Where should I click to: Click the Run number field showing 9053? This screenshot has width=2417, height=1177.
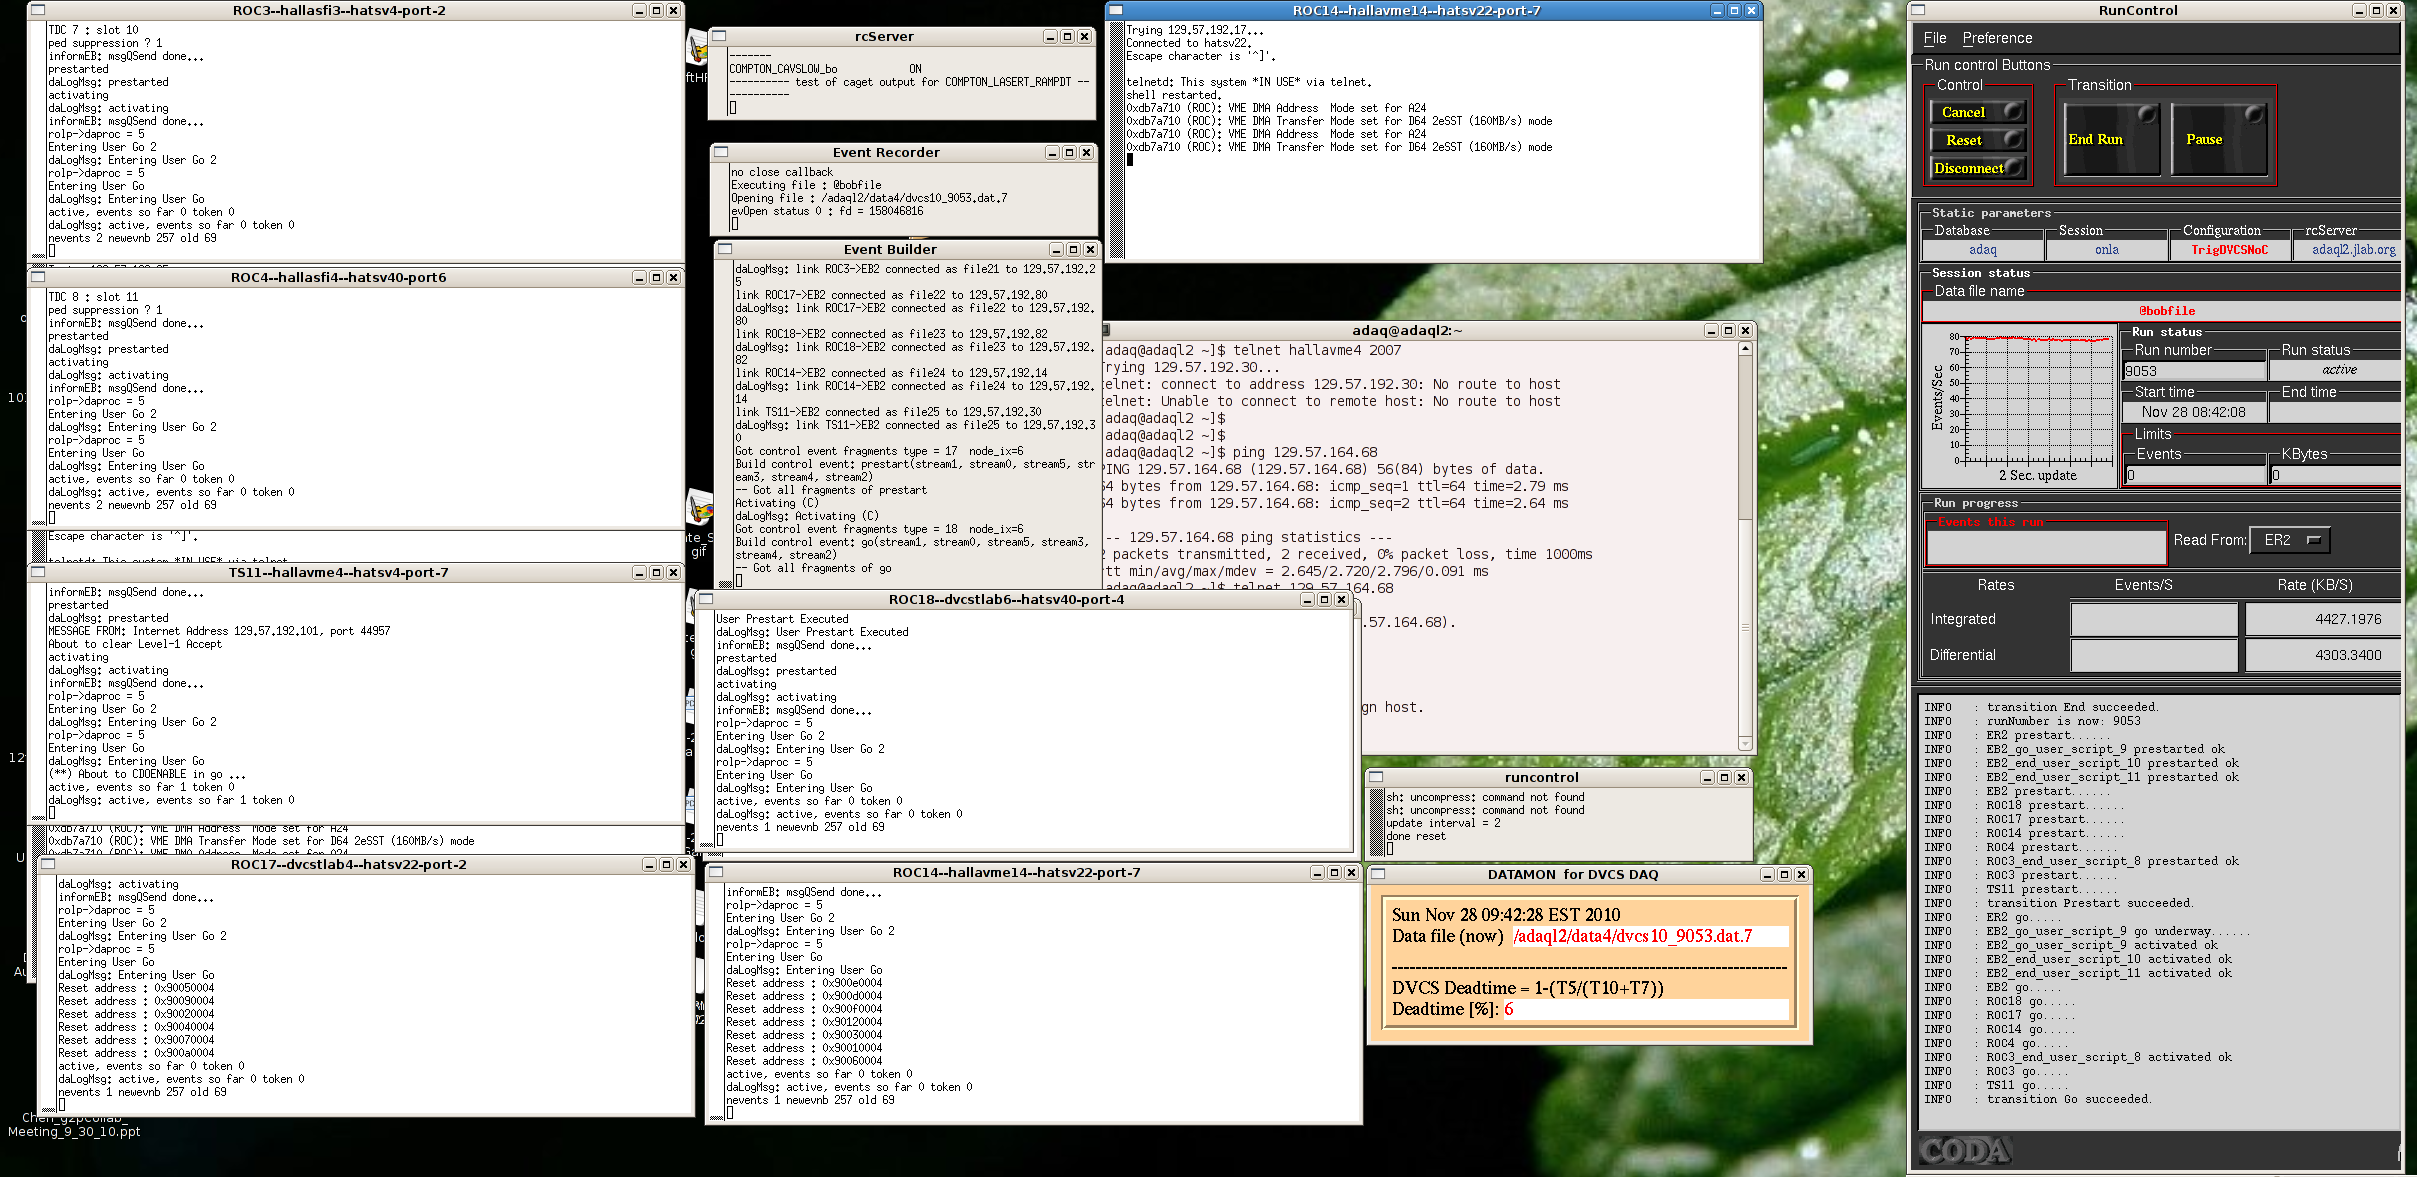(x=2194, y=371)
